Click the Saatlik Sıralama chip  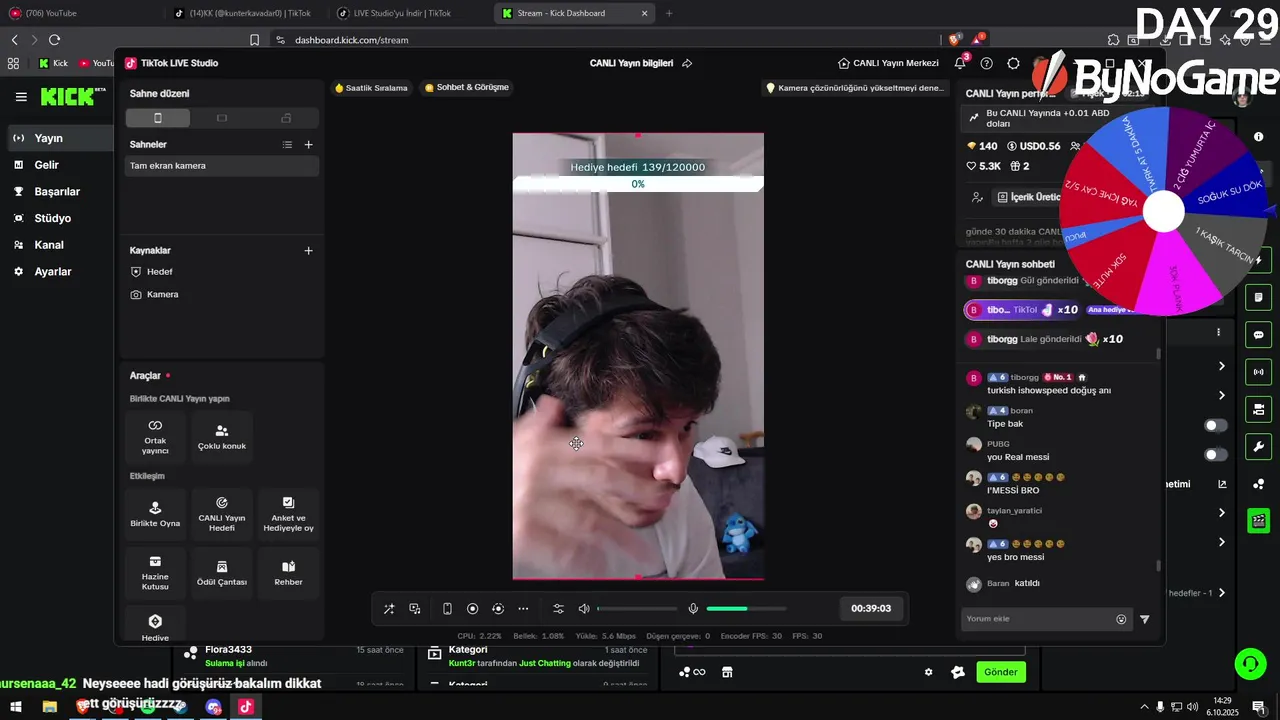[x=371, y=88]
